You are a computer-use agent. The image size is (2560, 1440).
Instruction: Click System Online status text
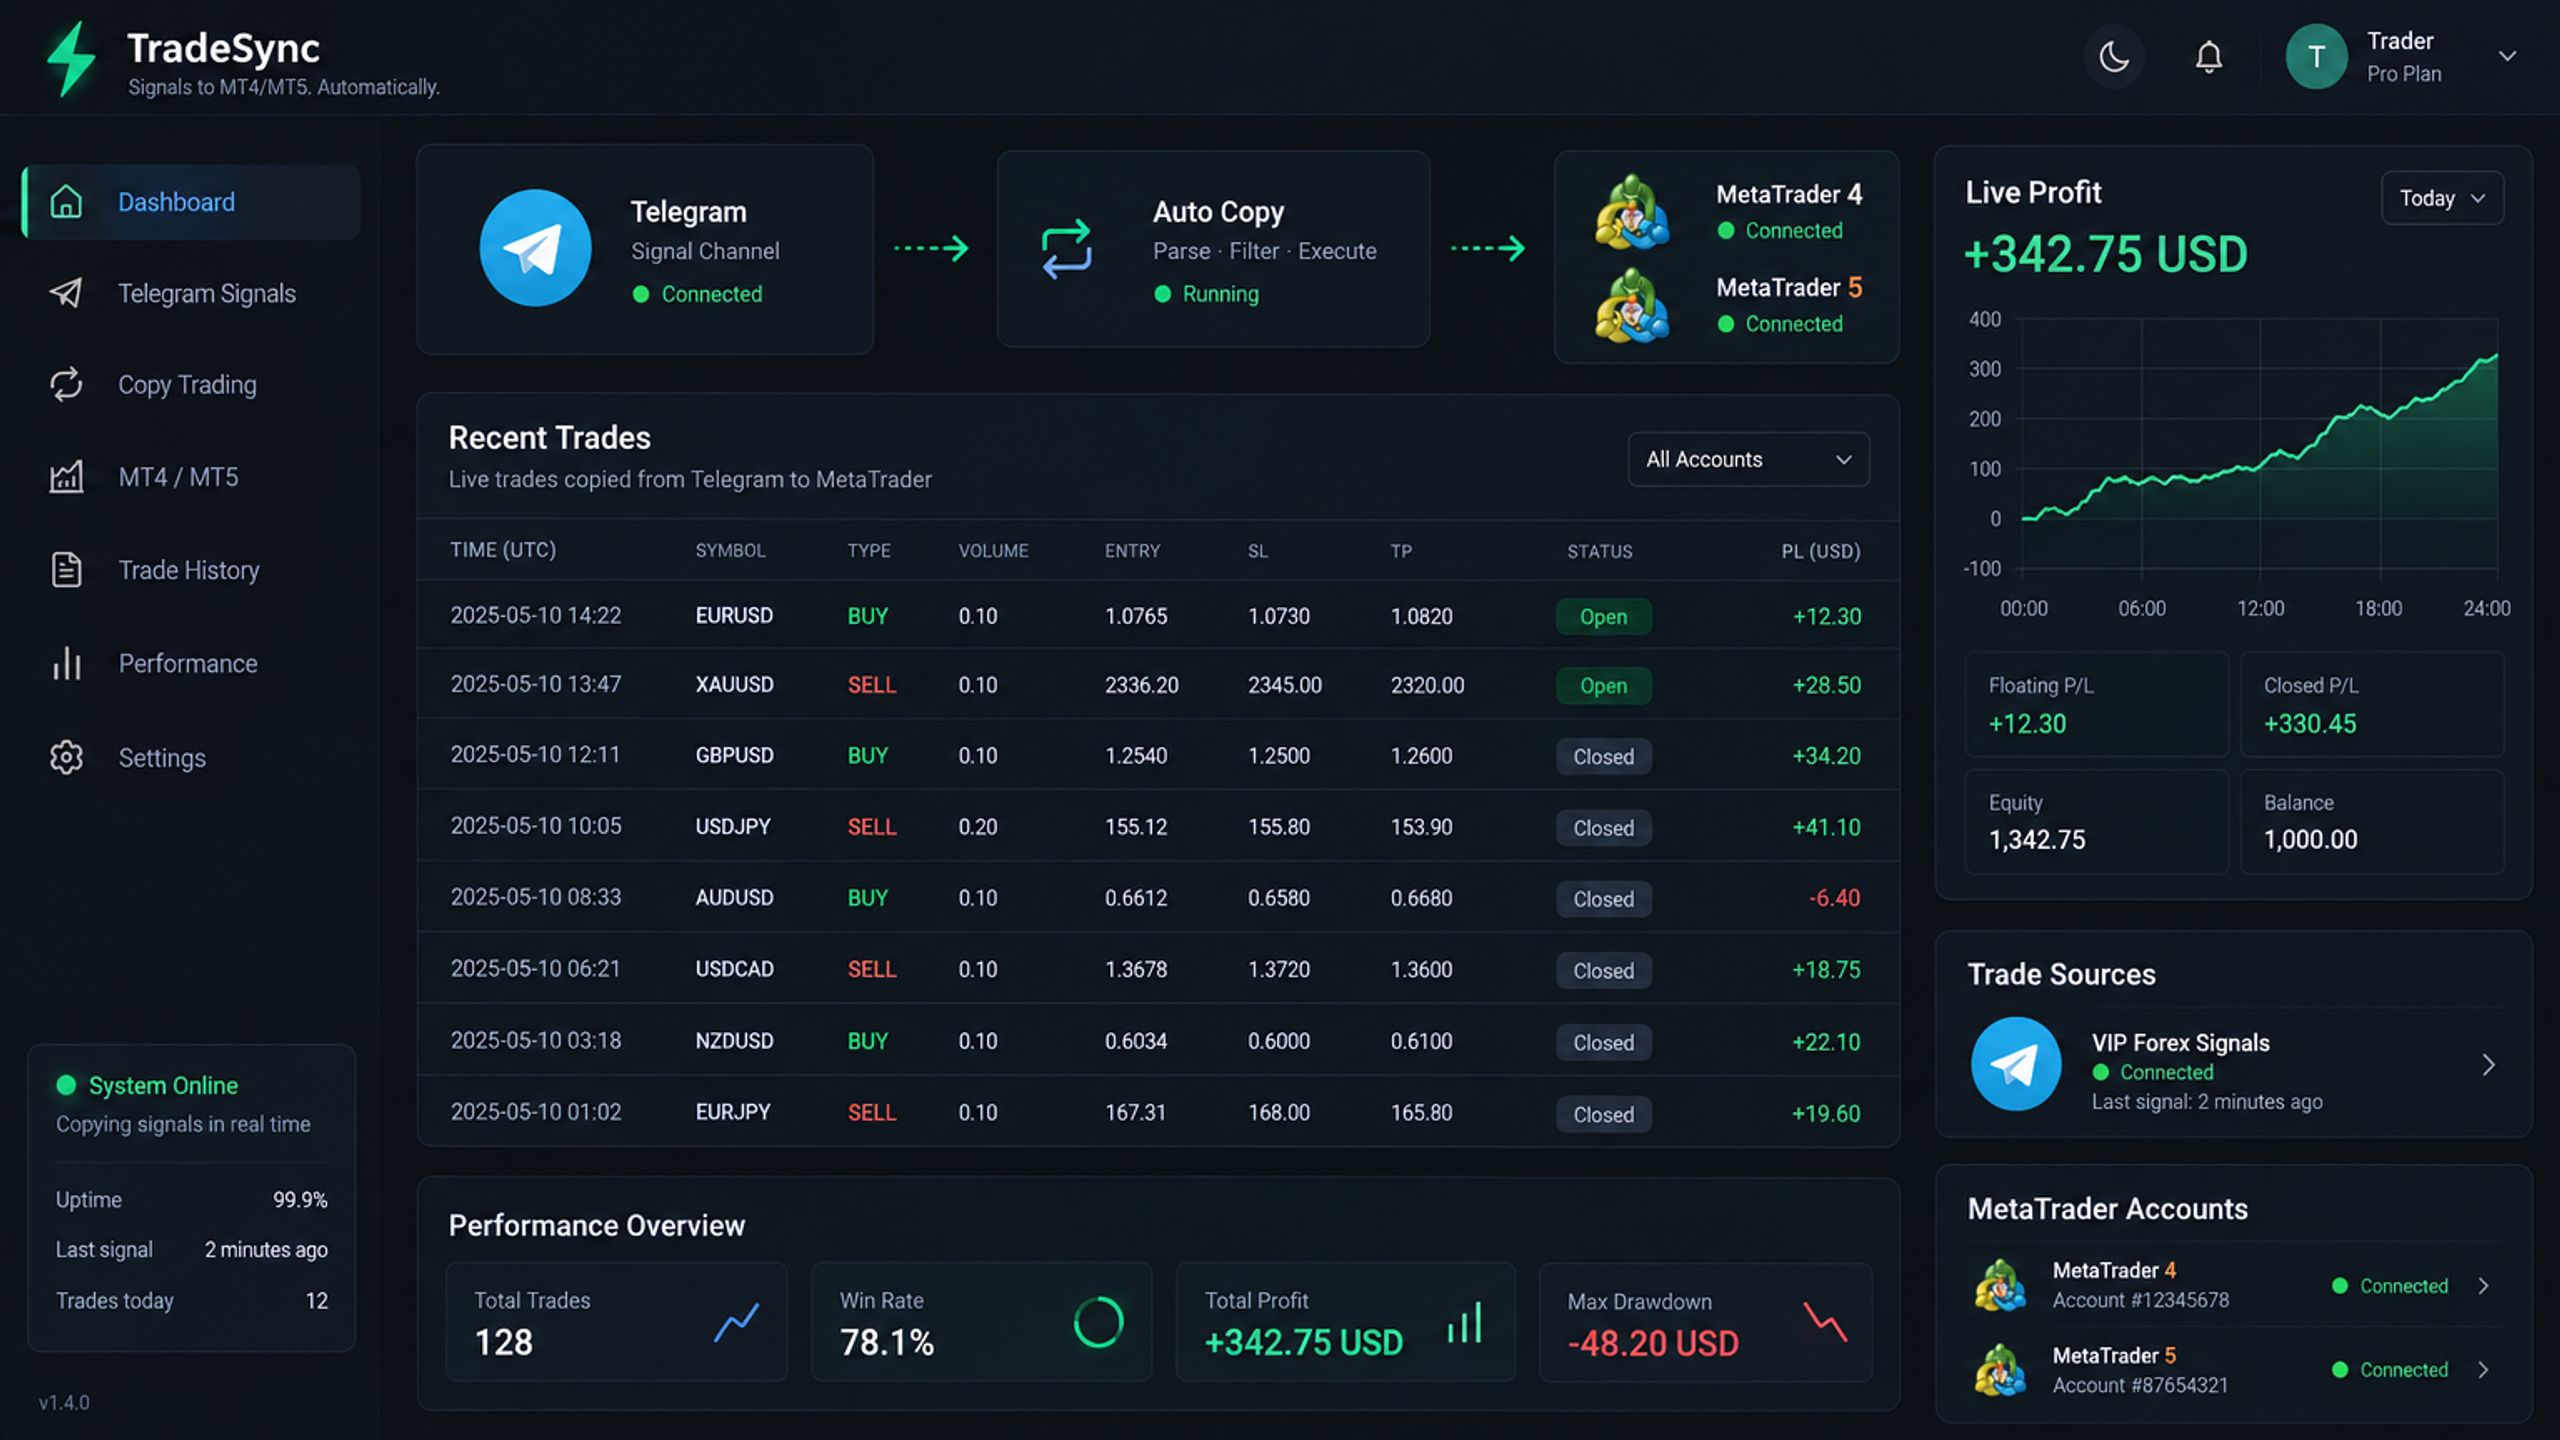tap(163, 1086)
